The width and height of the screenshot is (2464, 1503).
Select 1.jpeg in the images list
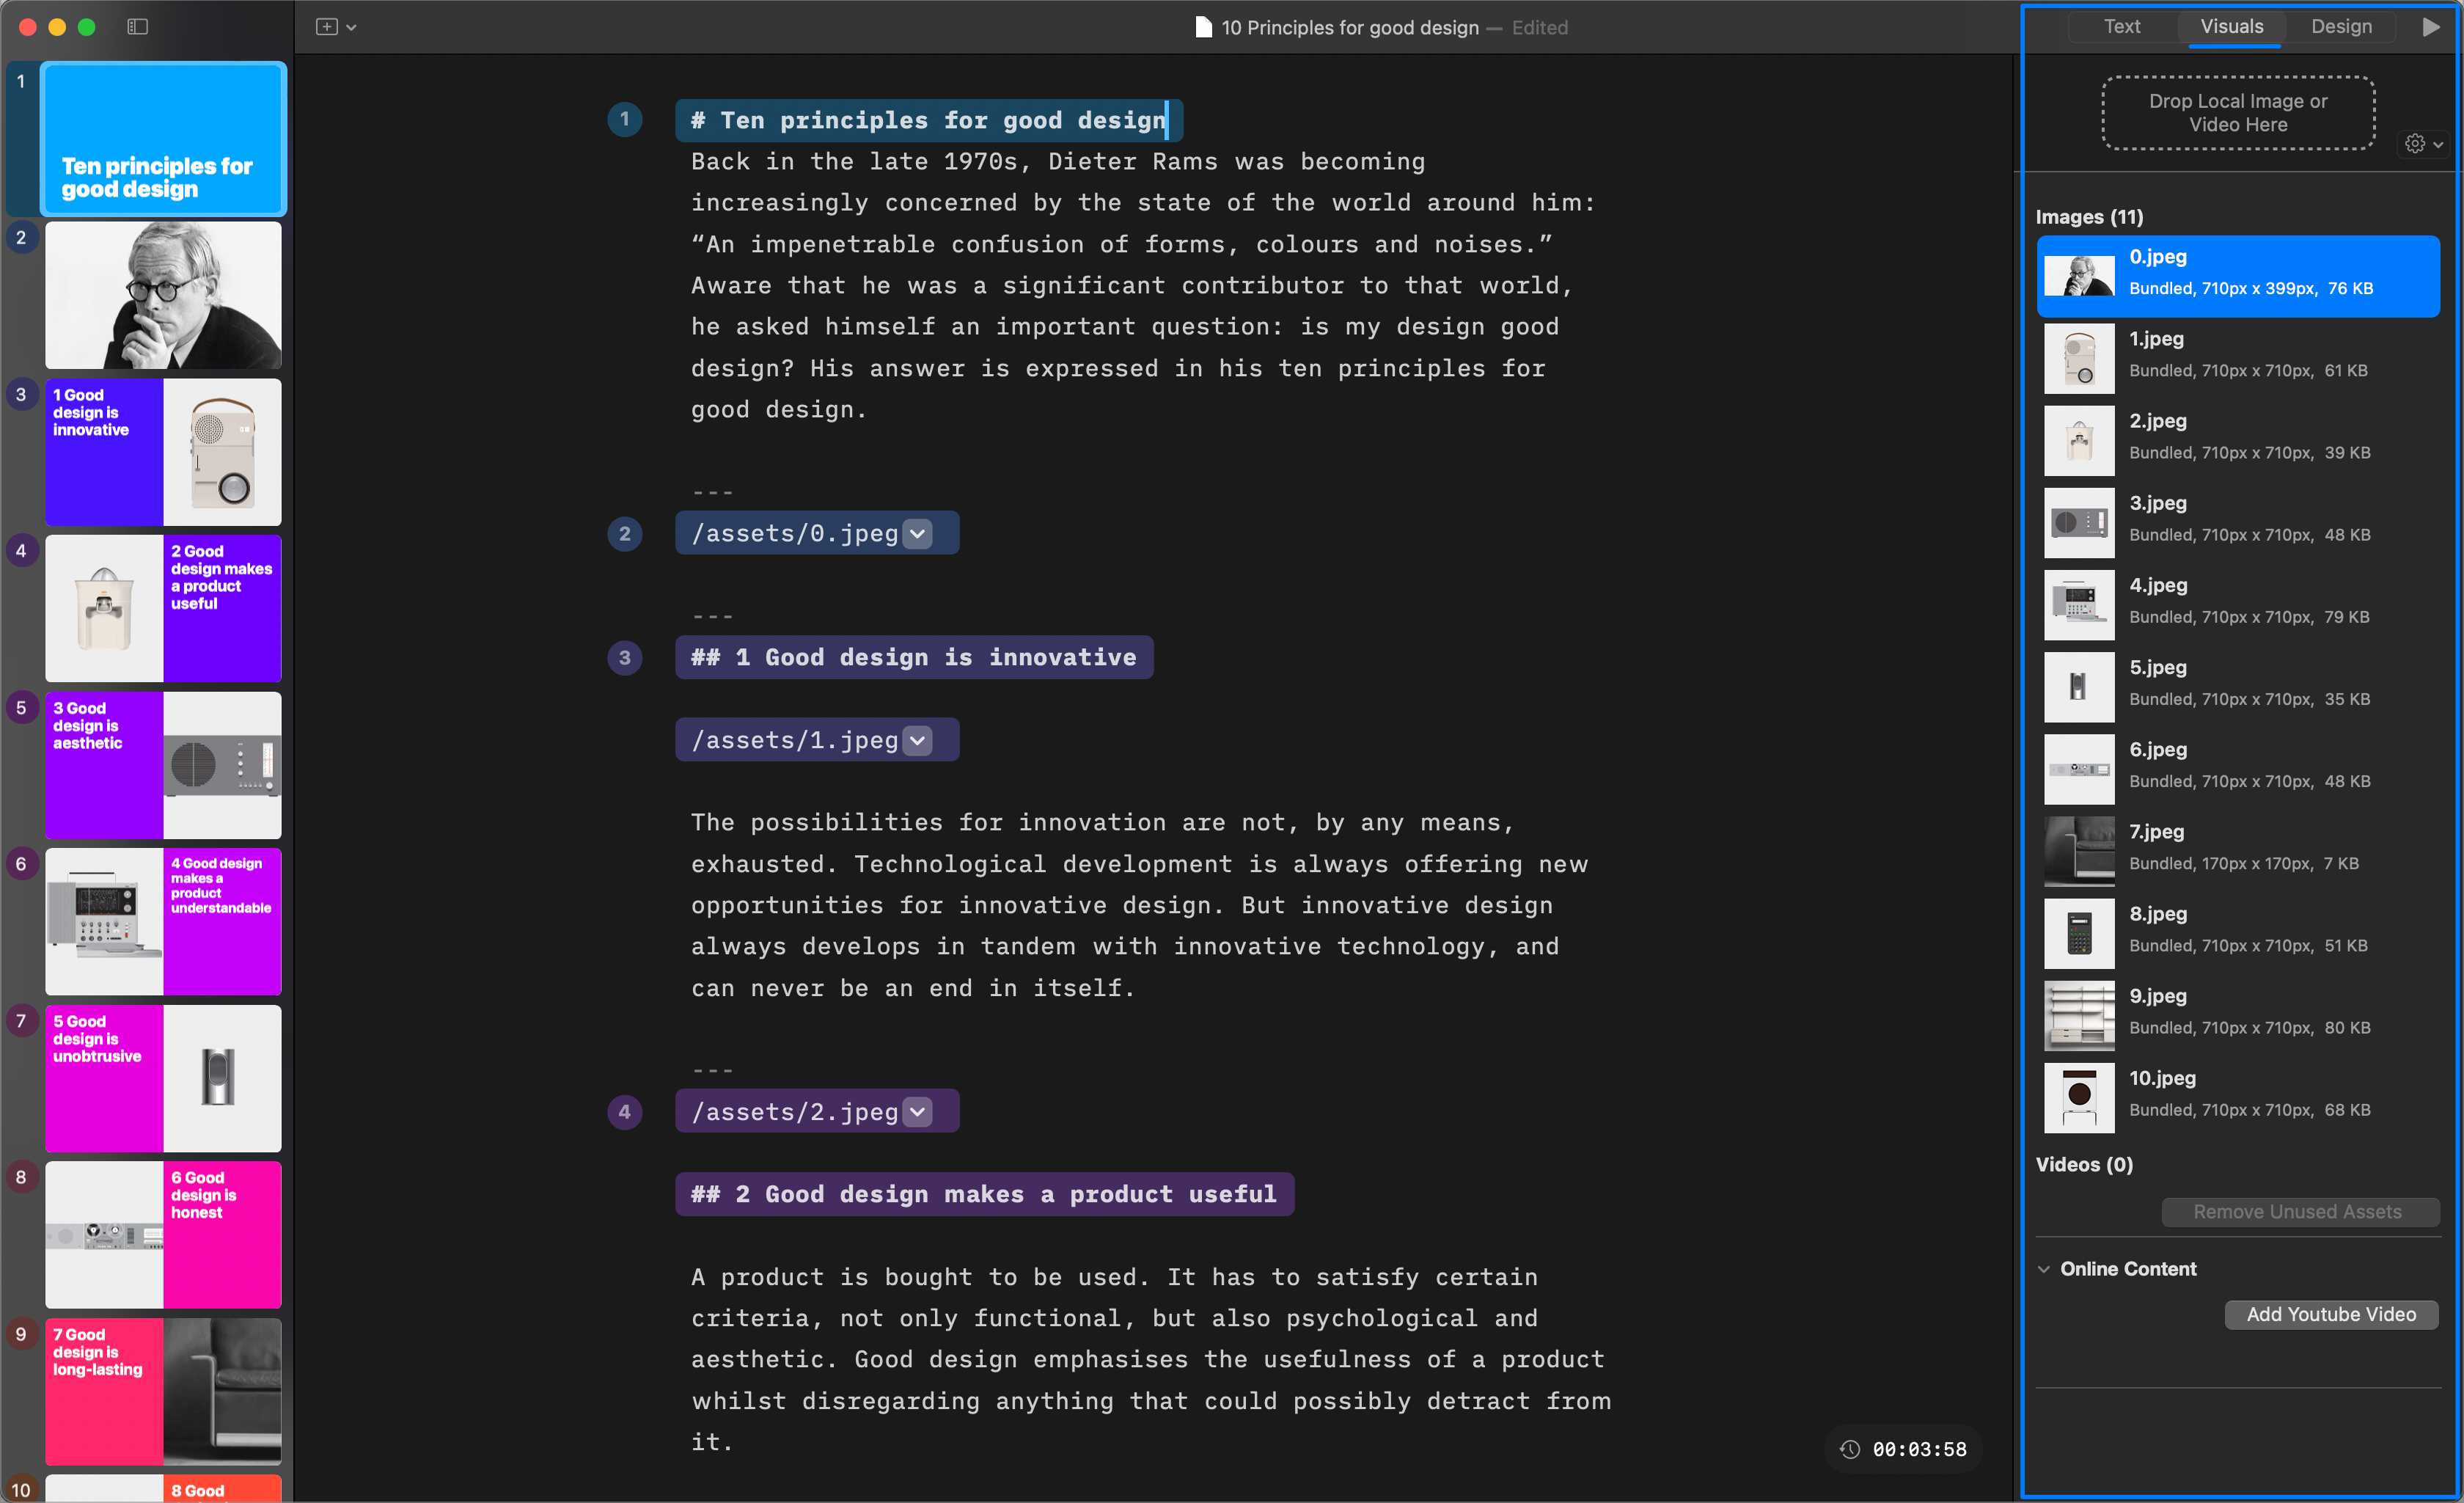[x=2238, y=358]
